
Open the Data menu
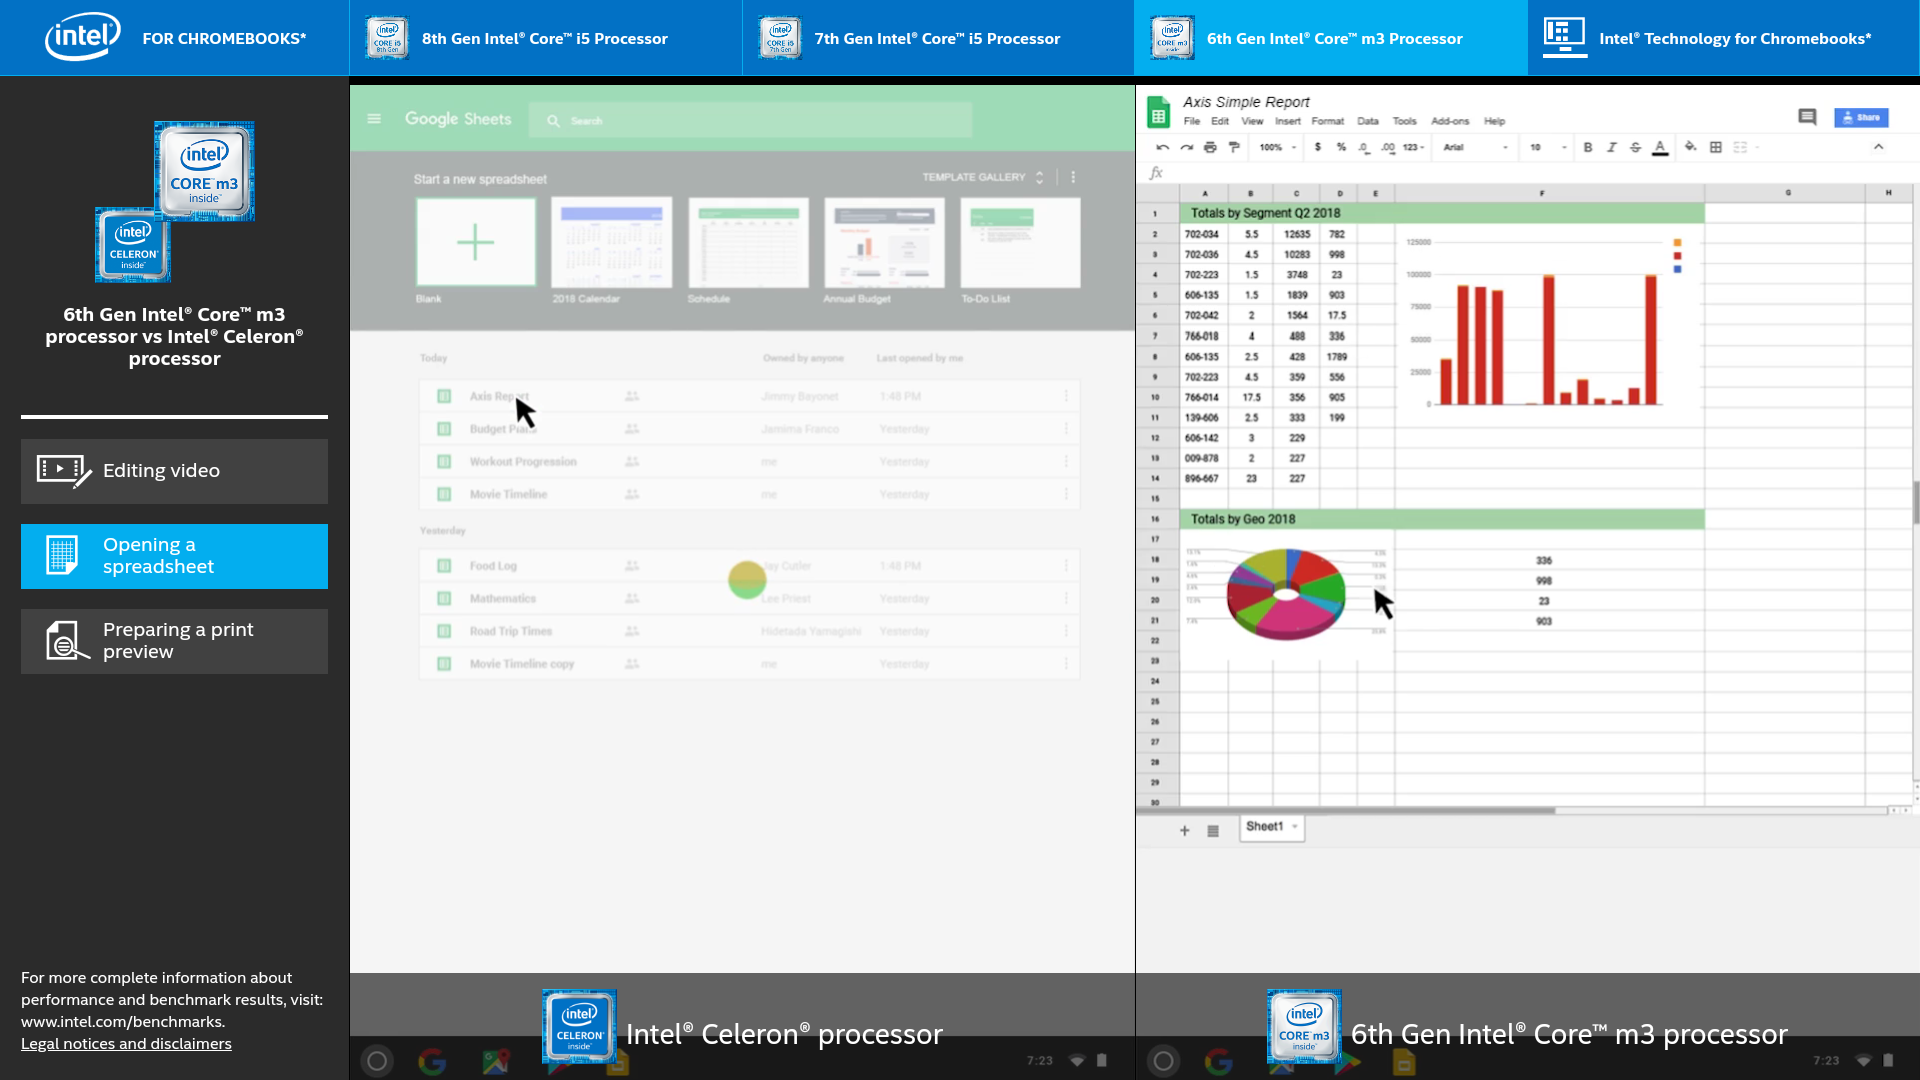pos(1368,121)
